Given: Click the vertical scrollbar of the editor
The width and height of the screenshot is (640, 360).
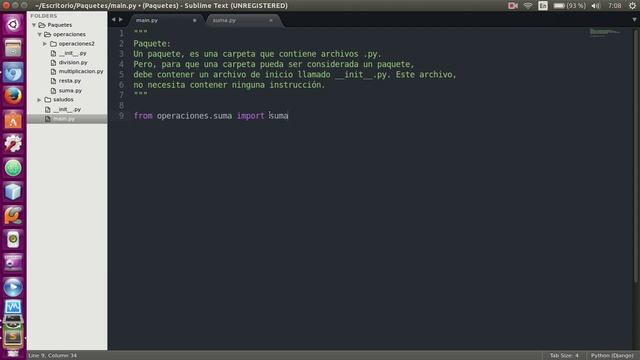Looking at the screenshot, I should [636, 155].
